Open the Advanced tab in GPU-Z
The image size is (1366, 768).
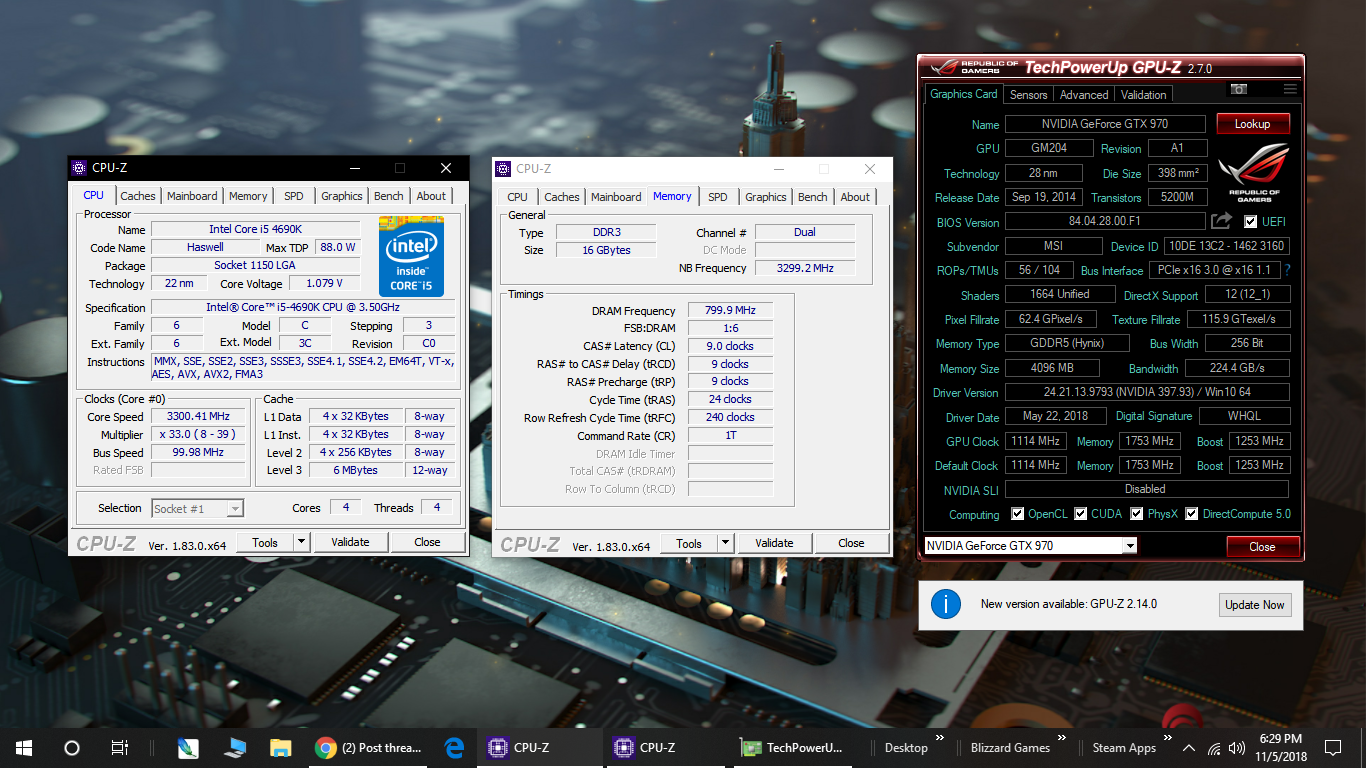pyautogui.click(x=1084, y=95)
